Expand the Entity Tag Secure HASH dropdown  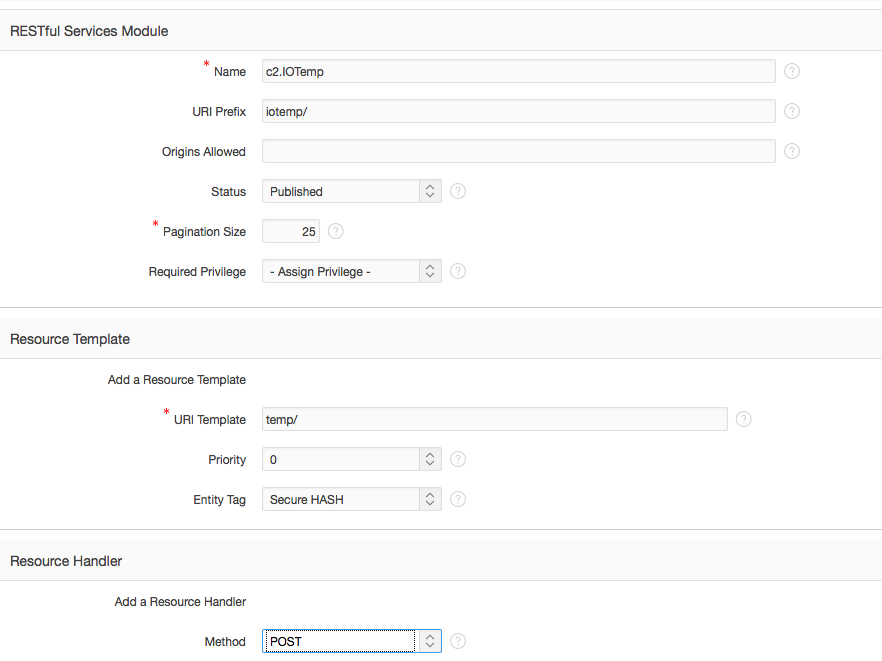(352, 499)
